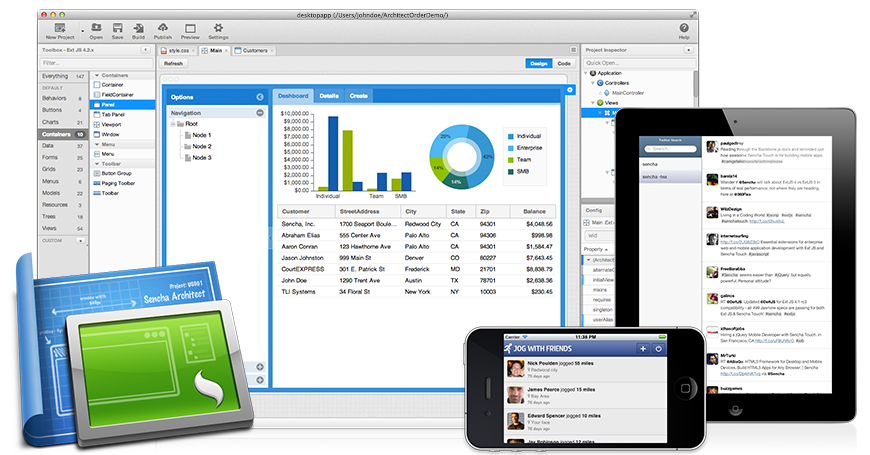Select the 'sencha' saved search on the iPad
This screenshot has height=455, width=870.
(670, 164)
